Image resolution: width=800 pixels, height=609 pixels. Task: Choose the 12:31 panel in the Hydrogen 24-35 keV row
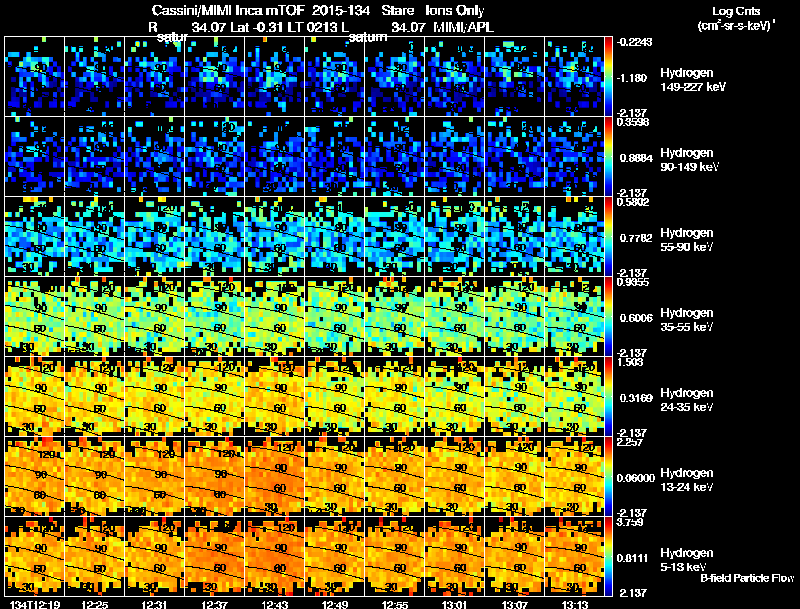tap(155, 396)
